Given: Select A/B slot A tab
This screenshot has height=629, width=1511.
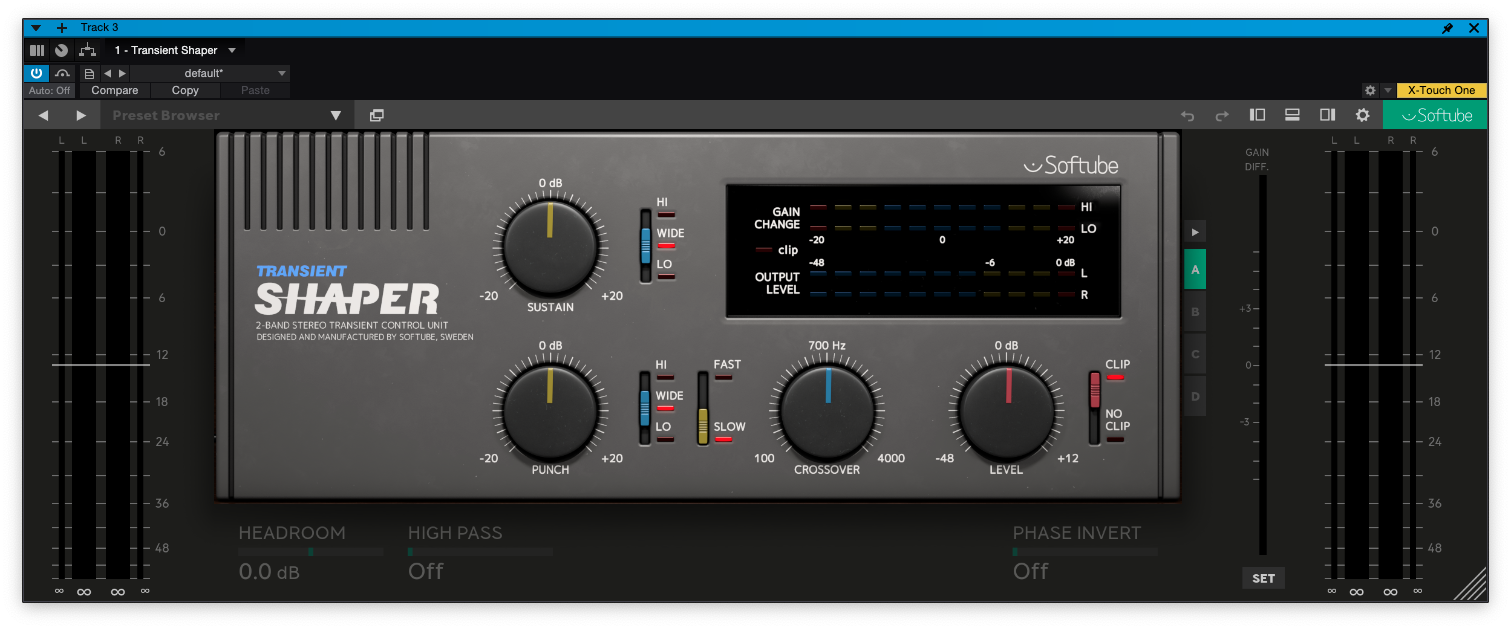Looking at the screenshot, I should point(1195,270).
